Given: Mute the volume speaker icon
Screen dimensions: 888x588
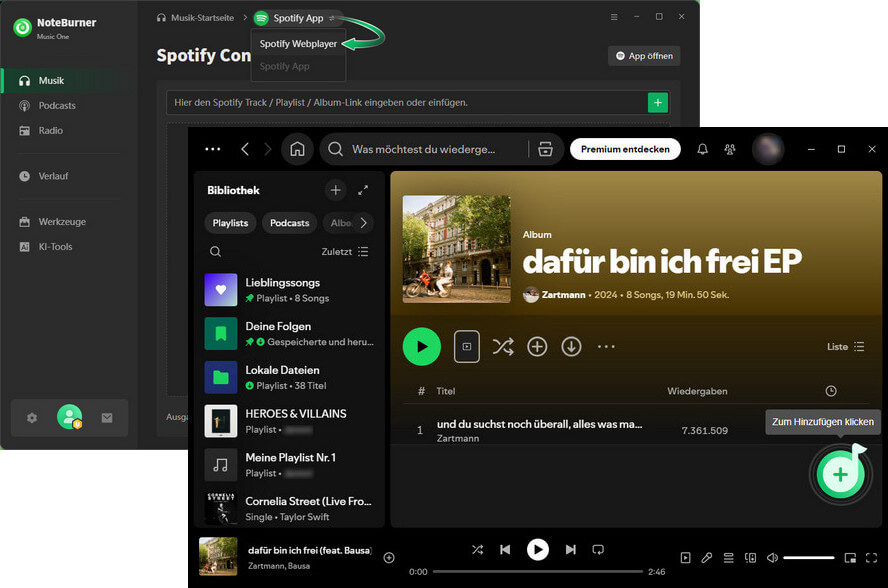Looking at the screenshot, I should [x=772, y=558].
